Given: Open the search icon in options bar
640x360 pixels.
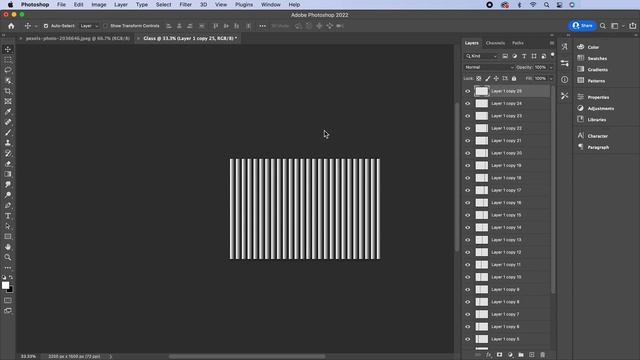Looking at the screenshot, I should point(603,26).
